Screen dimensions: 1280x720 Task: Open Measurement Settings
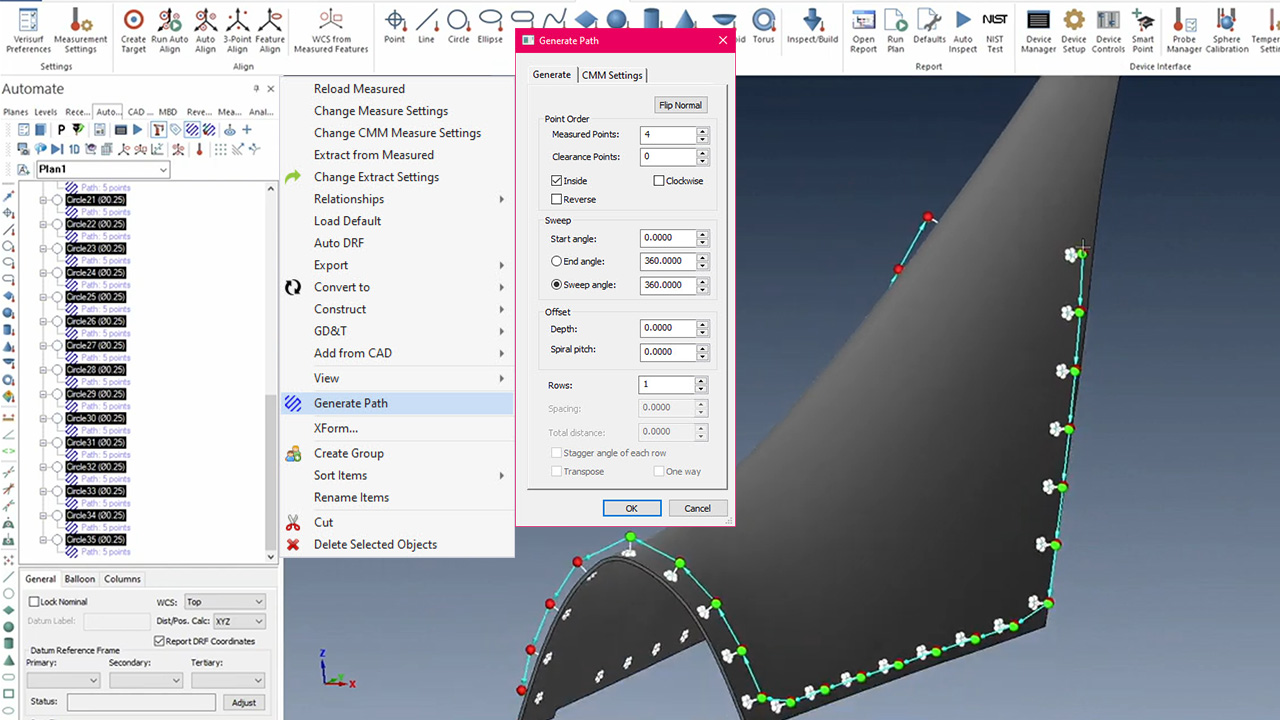click(x=81, y=31)
